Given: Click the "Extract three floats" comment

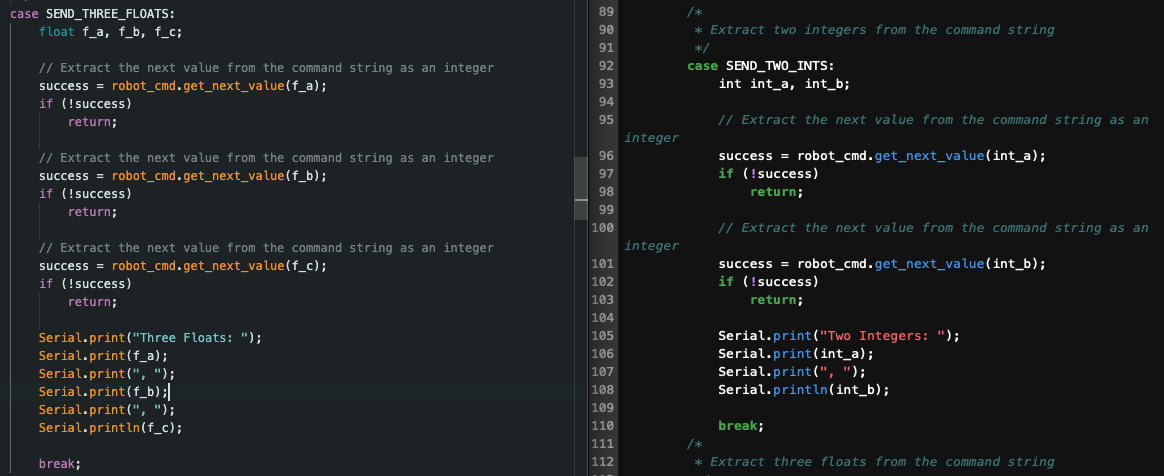Looking at the screenshot, I should (881, 462).
